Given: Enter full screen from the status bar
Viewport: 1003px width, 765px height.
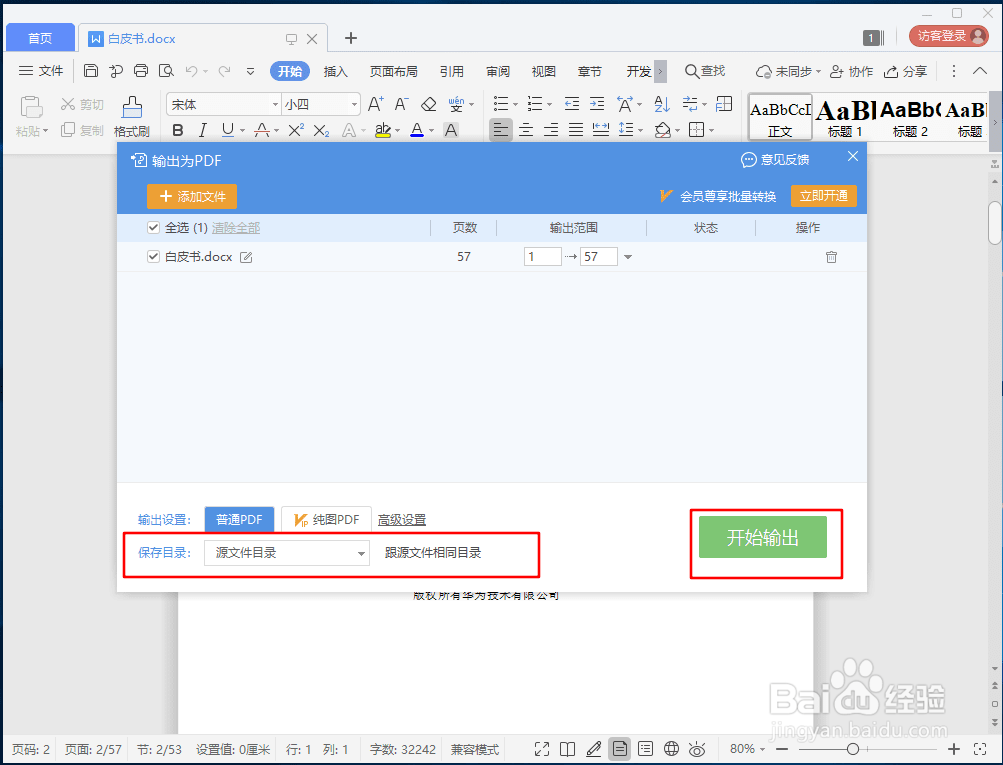Looking at the screenshot, I should (x=542, y=749).
